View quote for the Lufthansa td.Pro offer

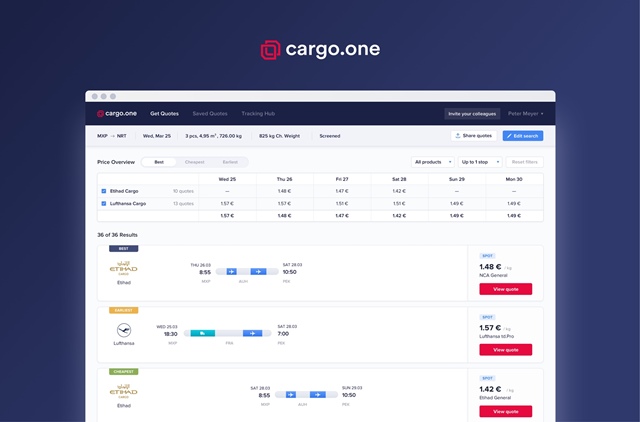(x=505, y=350)
